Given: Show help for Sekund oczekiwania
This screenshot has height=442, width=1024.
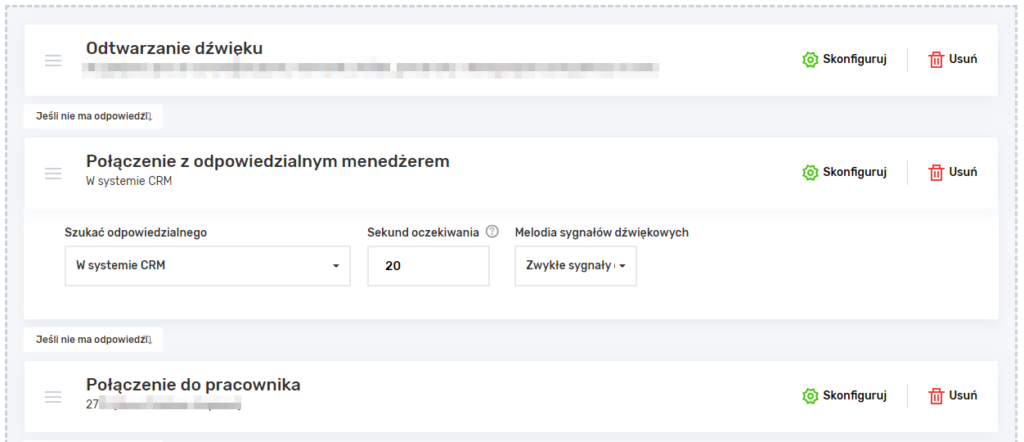Looking at the screenshot, I should pos(491,232).
